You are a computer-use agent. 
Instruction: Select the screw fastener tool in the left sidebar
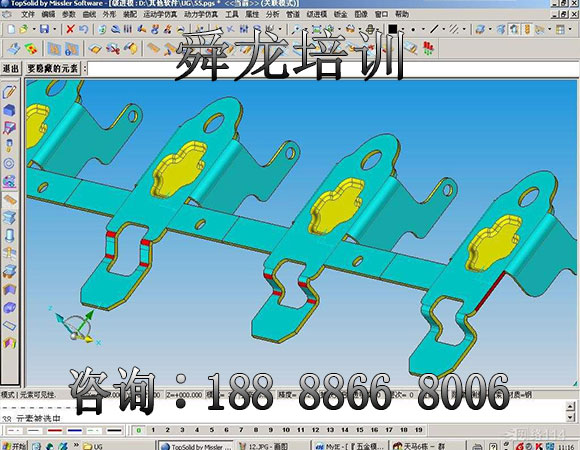pyautogui.click(x=9, y=145)
